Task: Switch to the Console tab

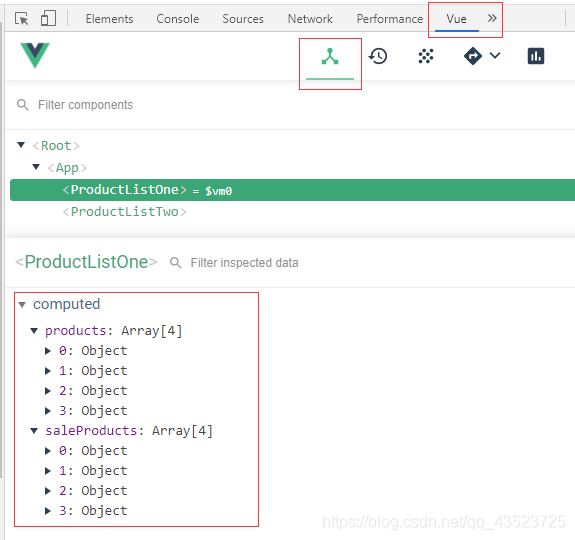Action: pyautogui.click(x=177, y=19)
